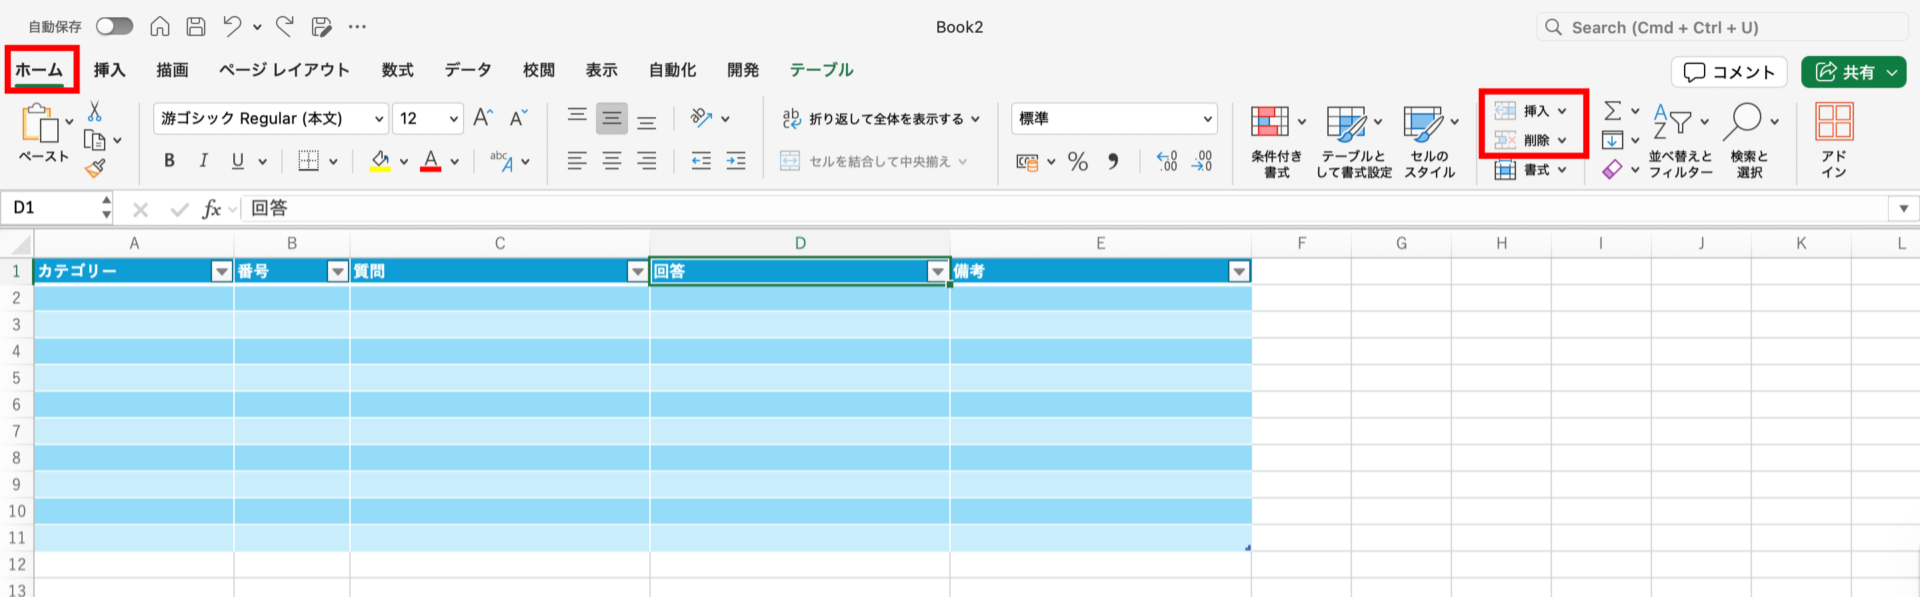
Task: Open the font size dropdown
Action: coord(453,119)
